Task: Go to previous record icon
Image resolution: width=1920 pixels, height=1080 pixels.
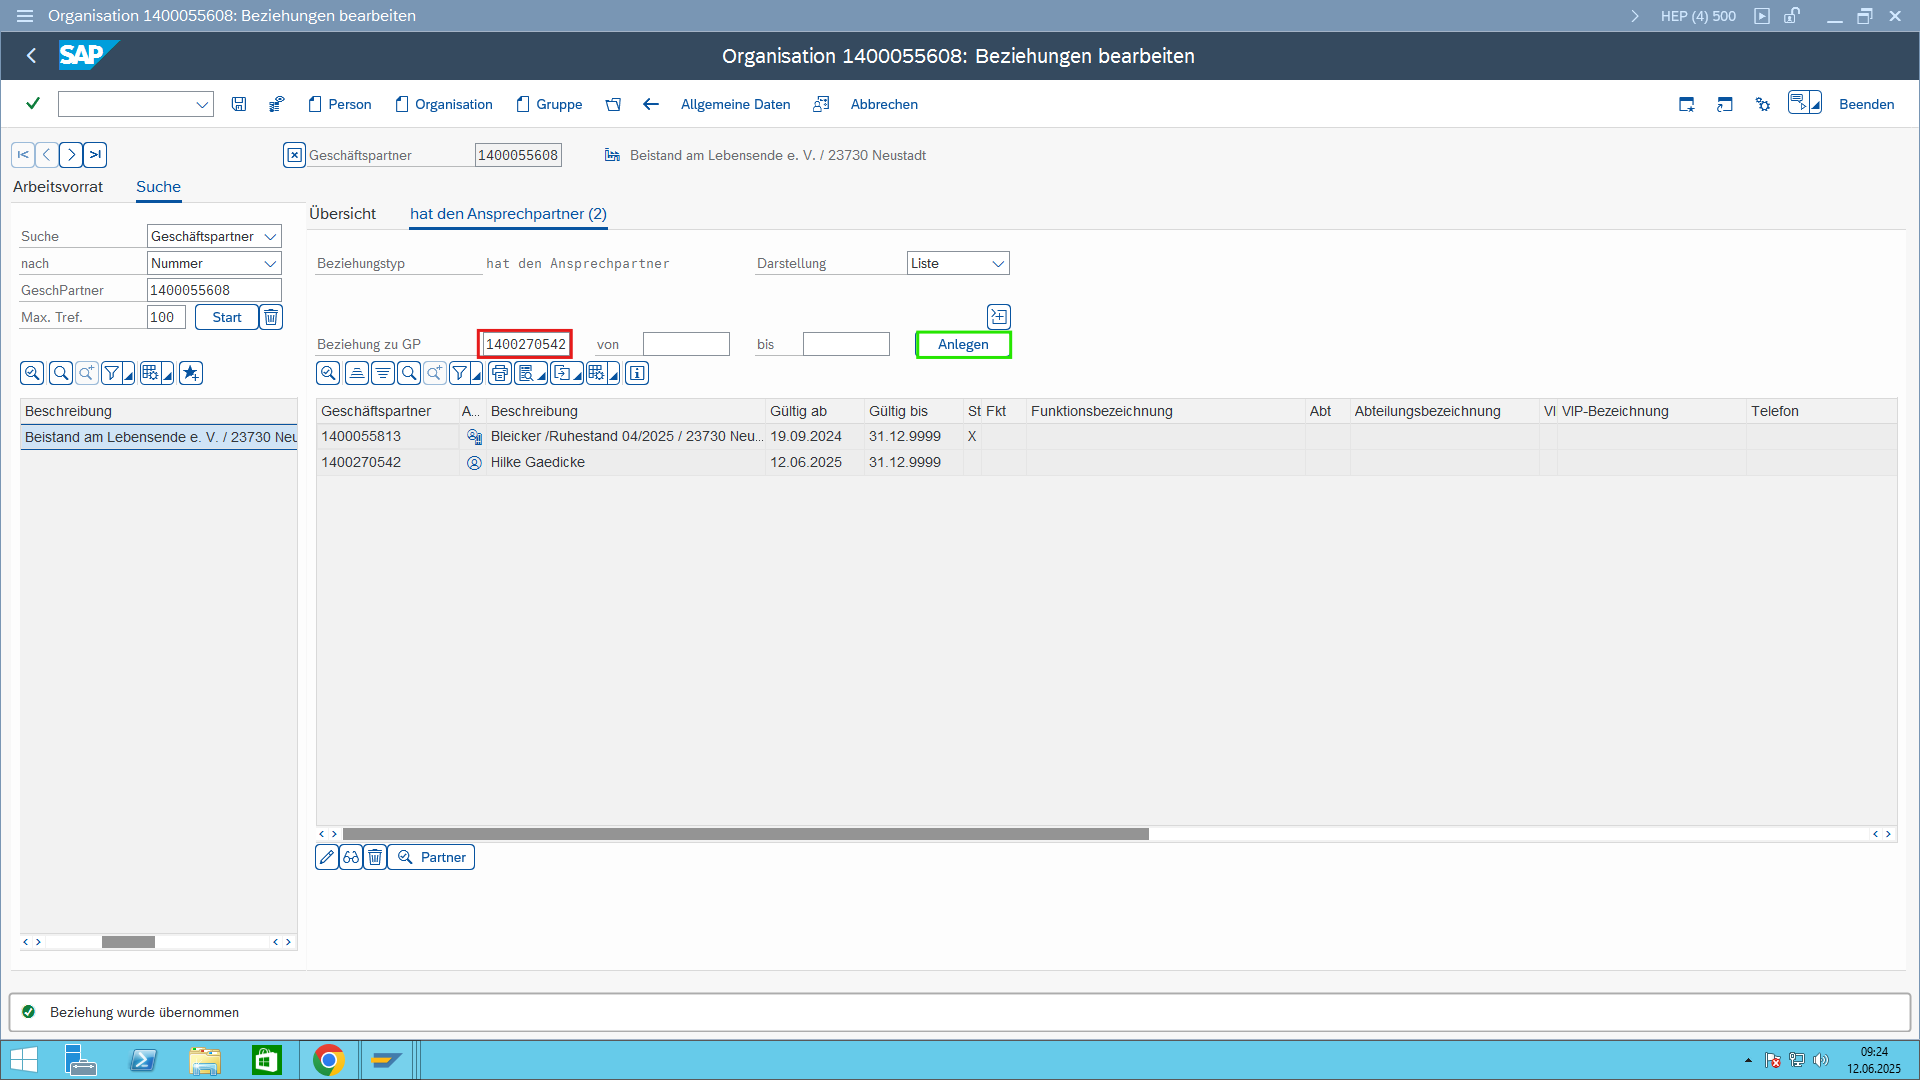Action: tap(47, 155)
